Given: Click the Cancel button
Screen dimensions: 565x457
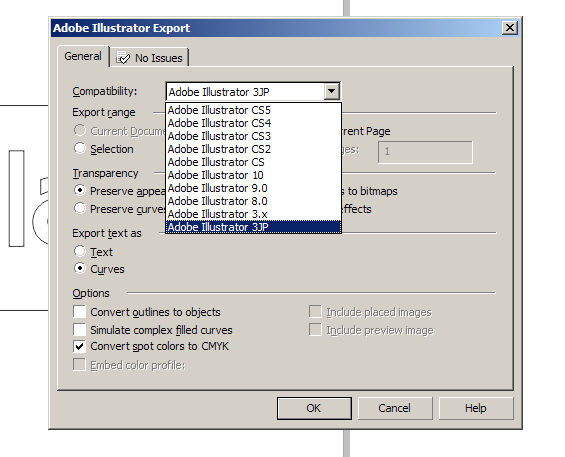Looking at the screenshot, I should point(395,408).
